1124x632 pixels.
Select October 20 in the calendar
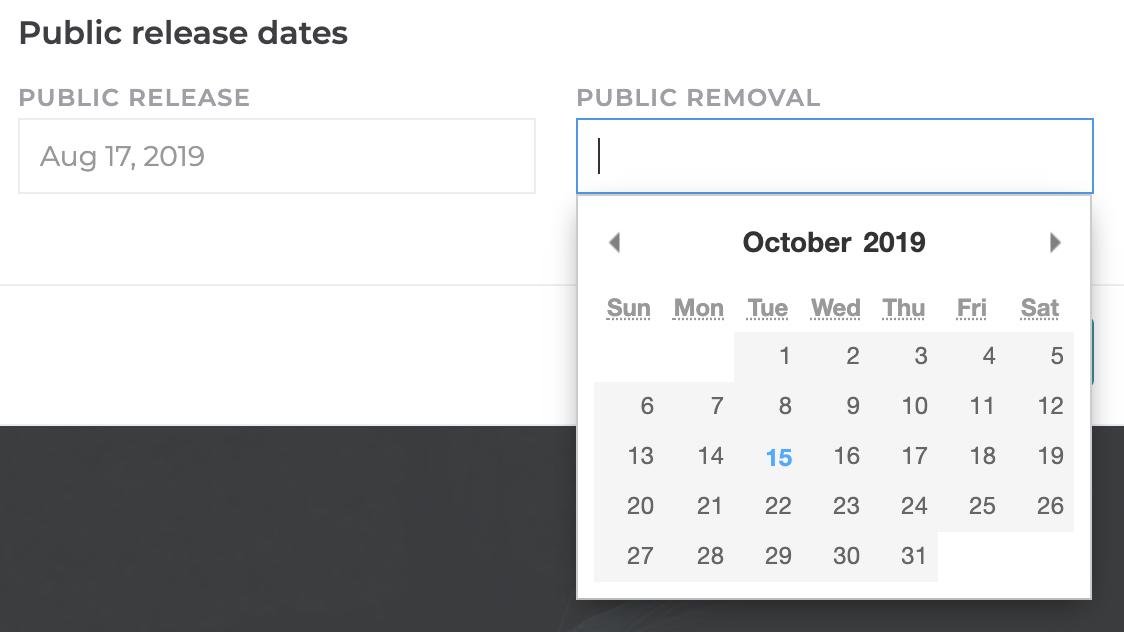640,506
